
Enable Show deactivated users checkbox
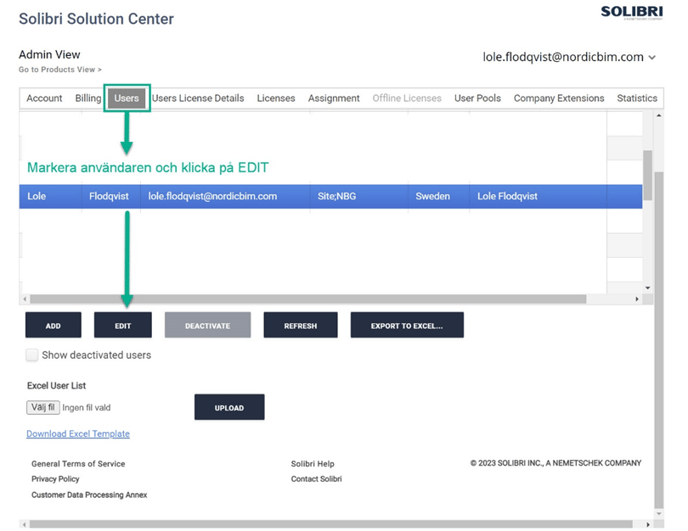tap(33, 355)
